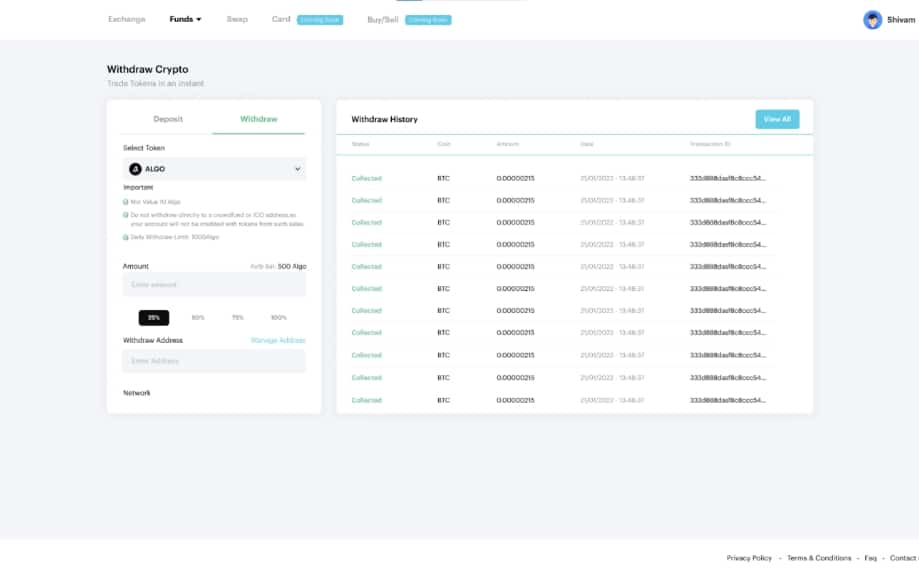919x576 pixels.
Task: Click the View All button
Action: [777, 119]
